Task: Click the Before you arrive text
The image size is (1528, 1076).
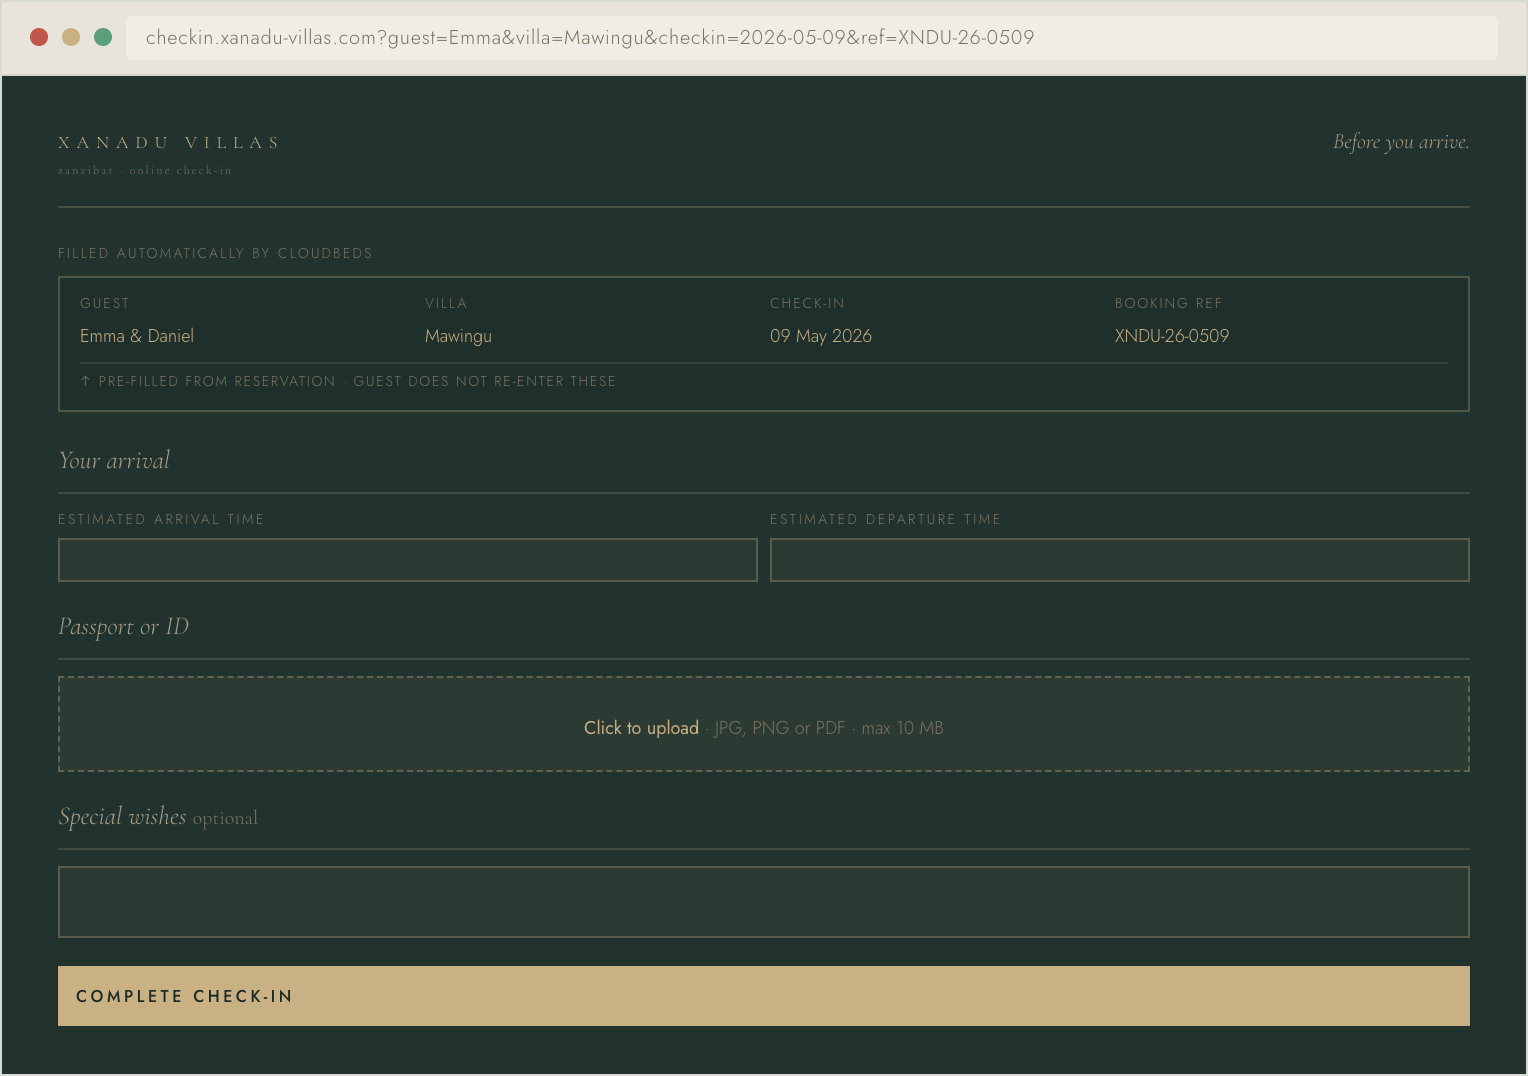Action: click(1400, 142)
